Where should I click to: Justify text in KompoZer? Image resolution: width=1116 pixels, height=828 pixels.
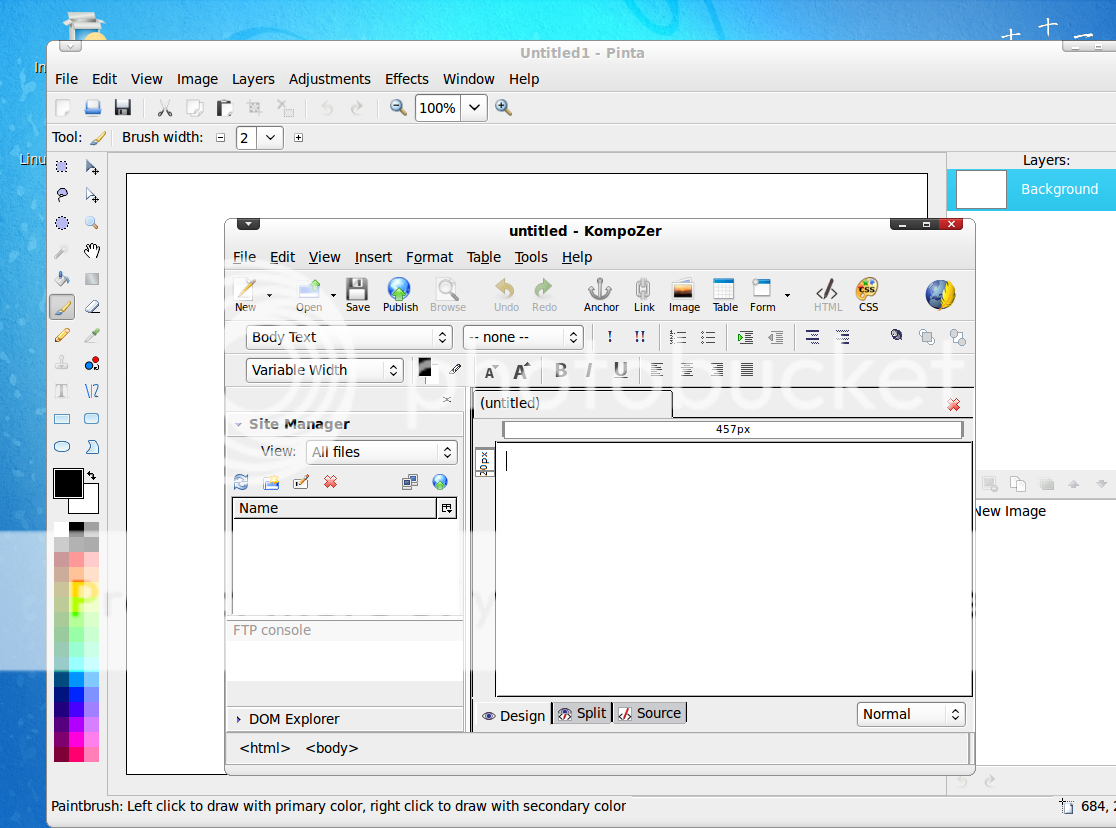click(x=747, y=370)
